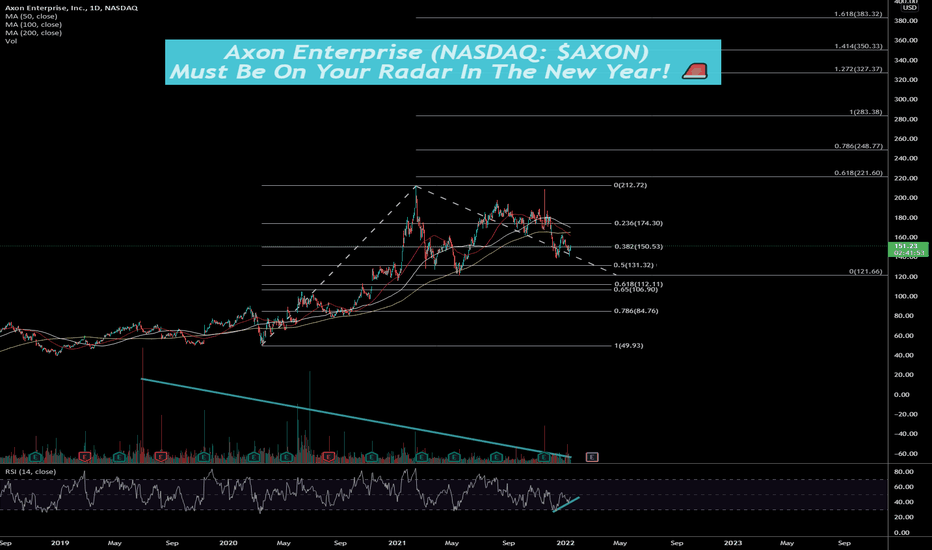
Task: Click the extension label 0(121.66)
Action: 865,271
